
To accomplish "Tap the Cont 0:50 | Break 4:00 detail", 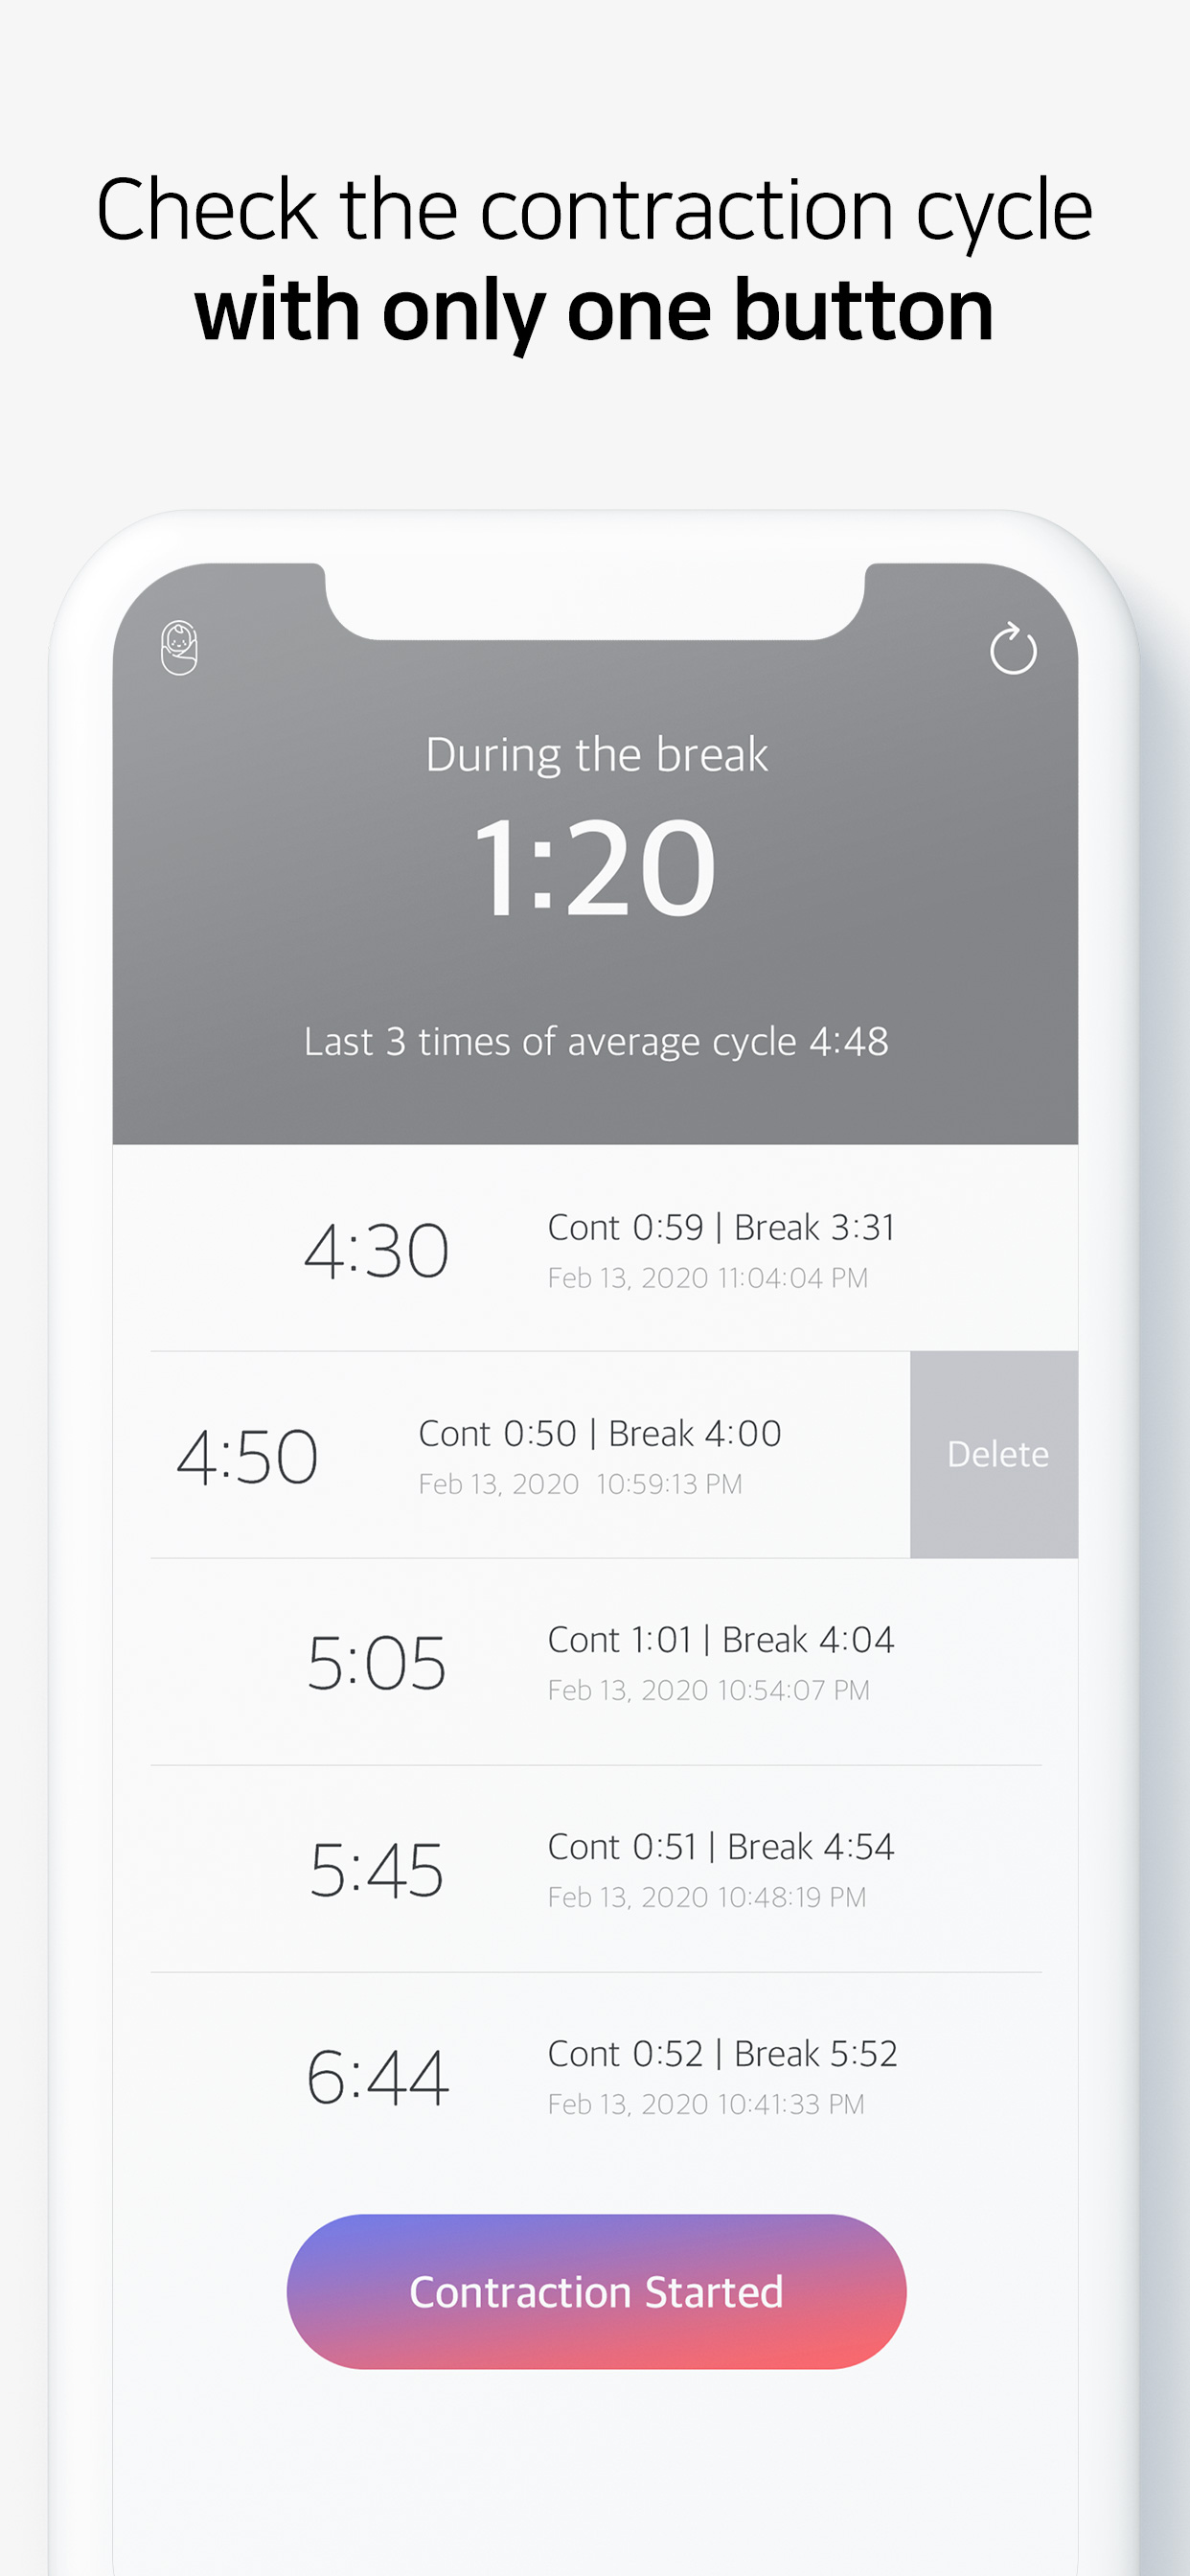I will [x=599, y=1433].
